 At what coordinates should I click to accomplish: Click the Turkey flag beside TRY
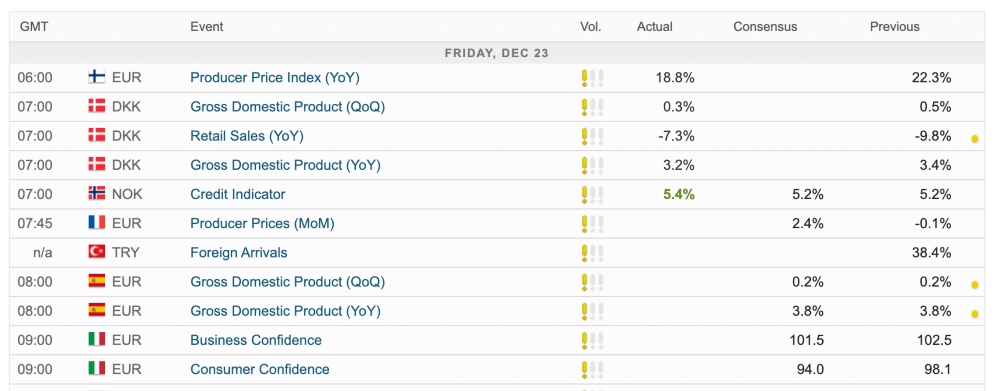point(96,253)
